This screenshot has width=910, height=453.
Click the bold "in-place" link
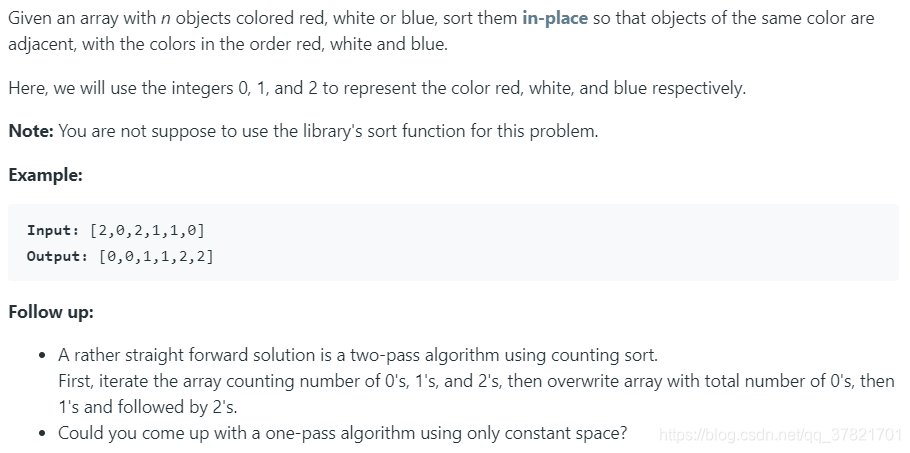pyautogui.click(x=555, y=18)
